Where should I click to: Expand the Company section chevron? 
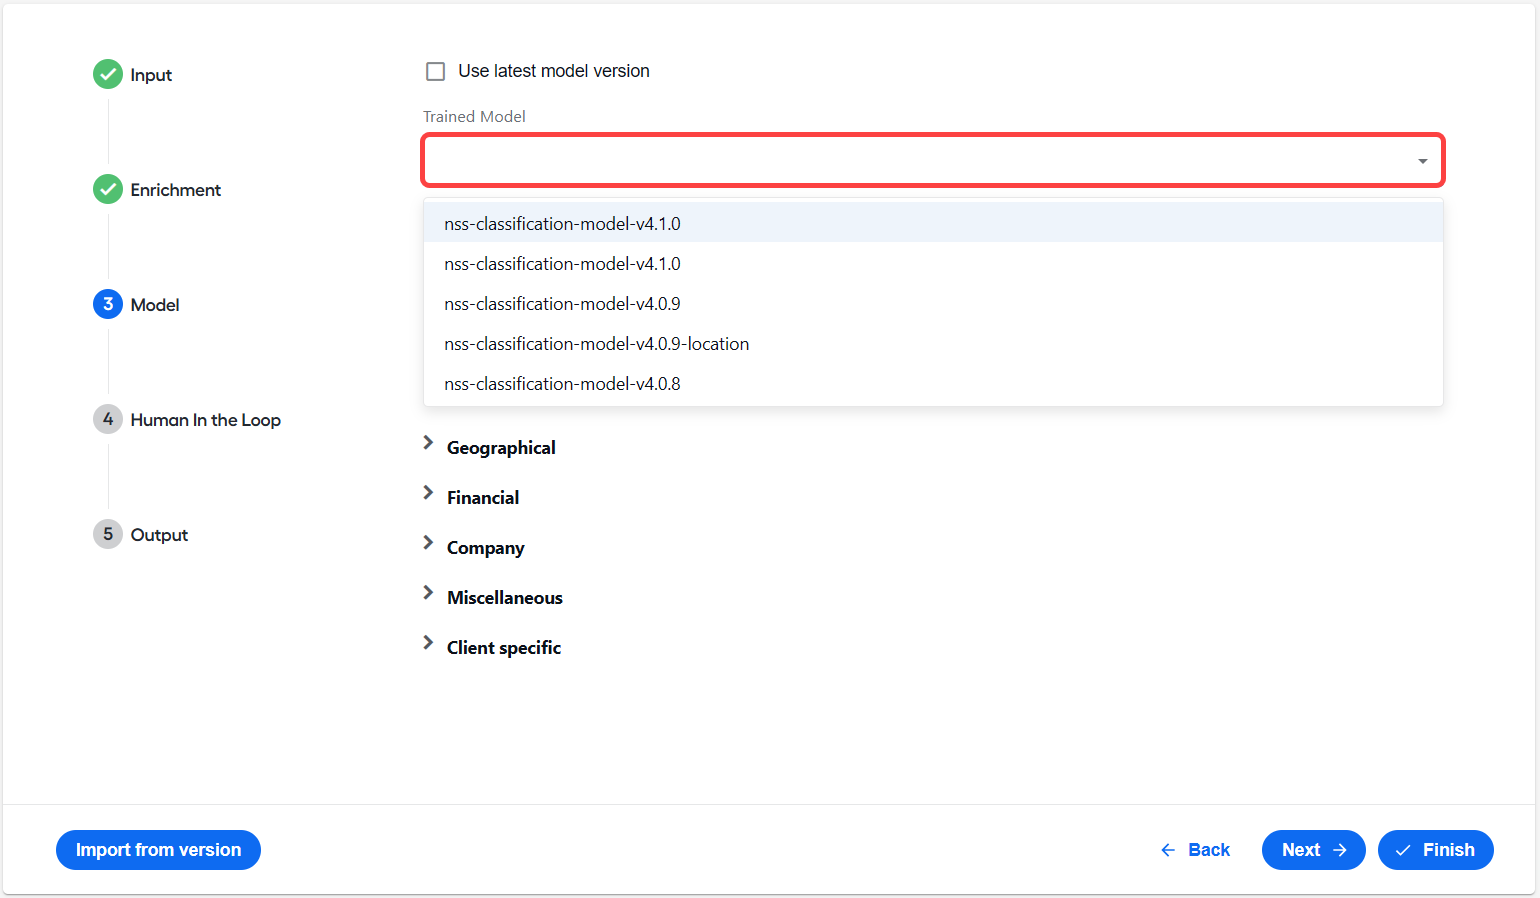tap(428, 543)
